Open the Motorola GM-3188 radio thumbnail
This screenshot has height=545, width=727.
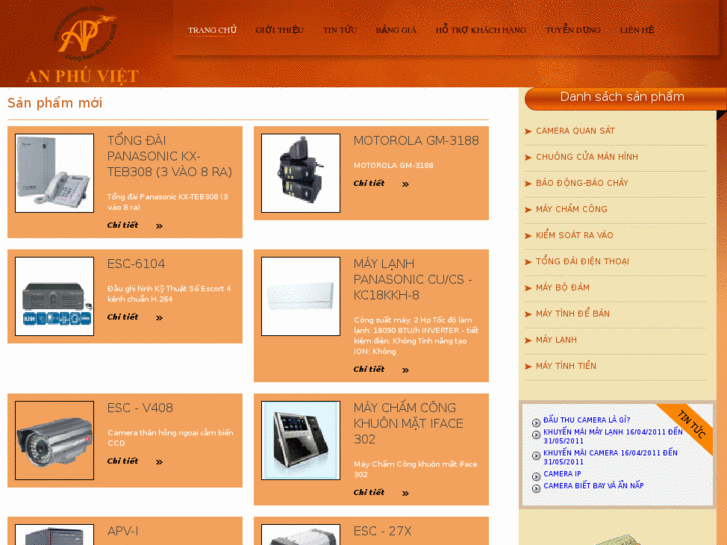point(300,173)
